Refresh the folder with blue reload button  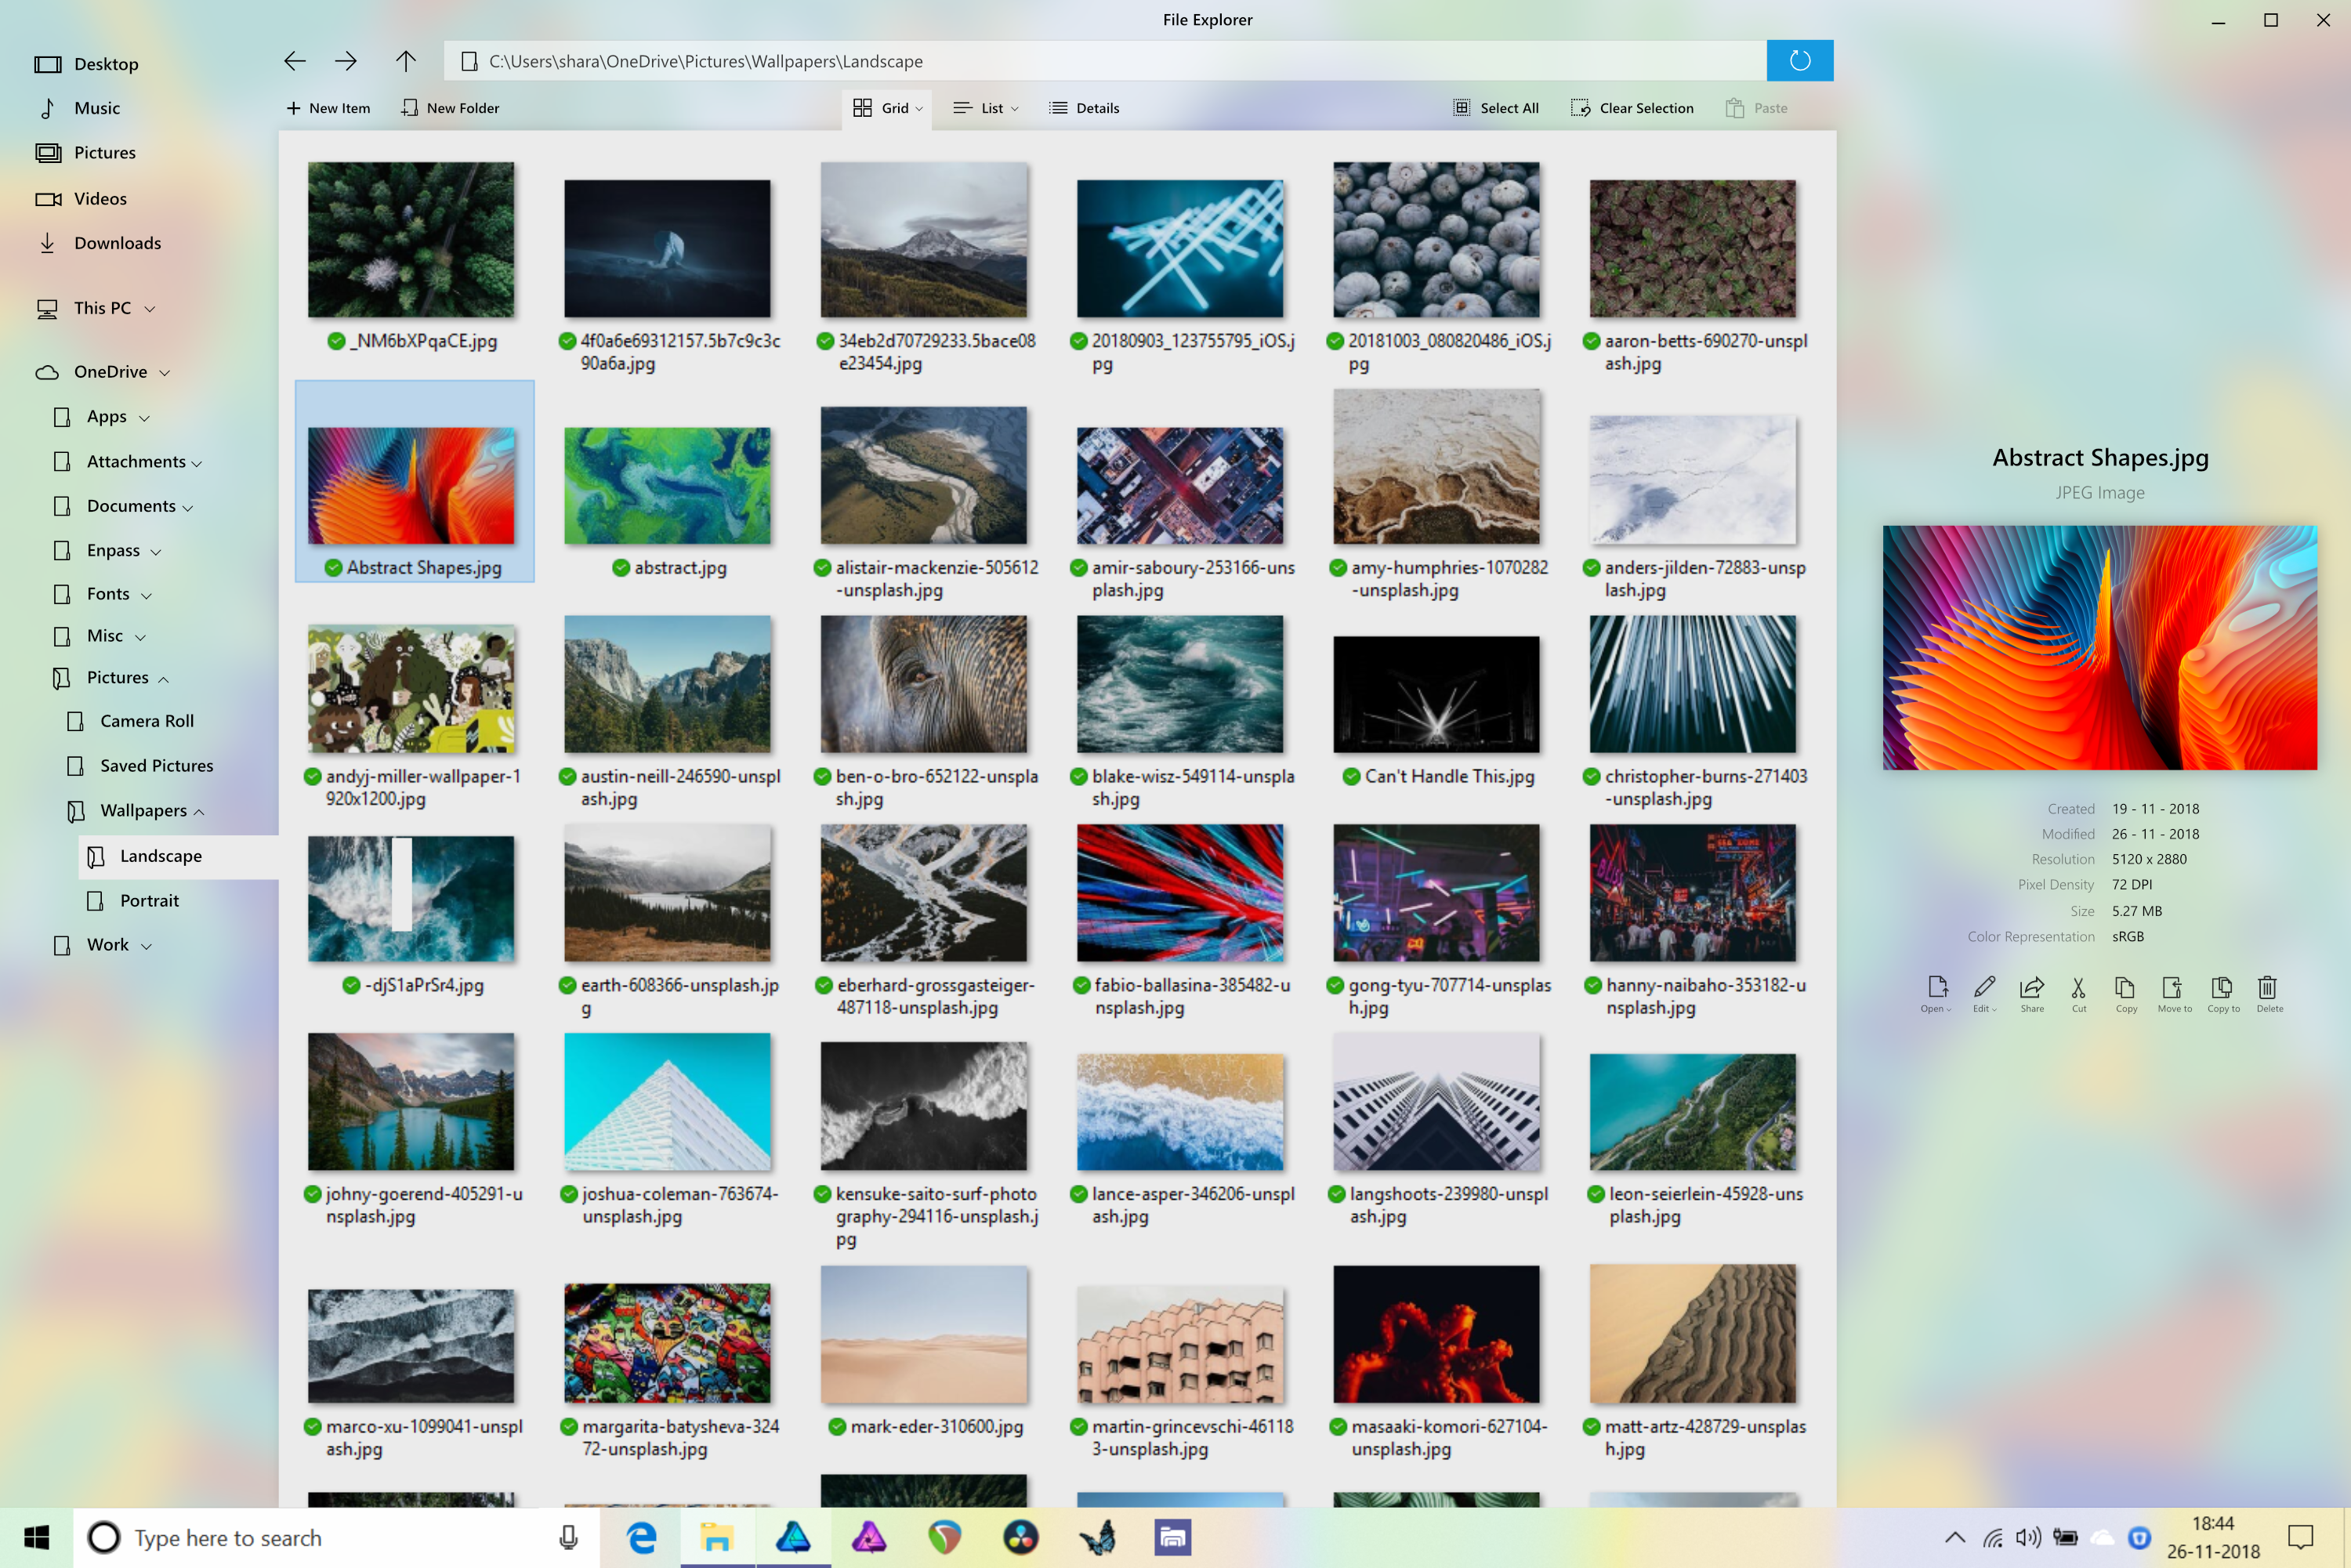click(x=1799, y=61)
